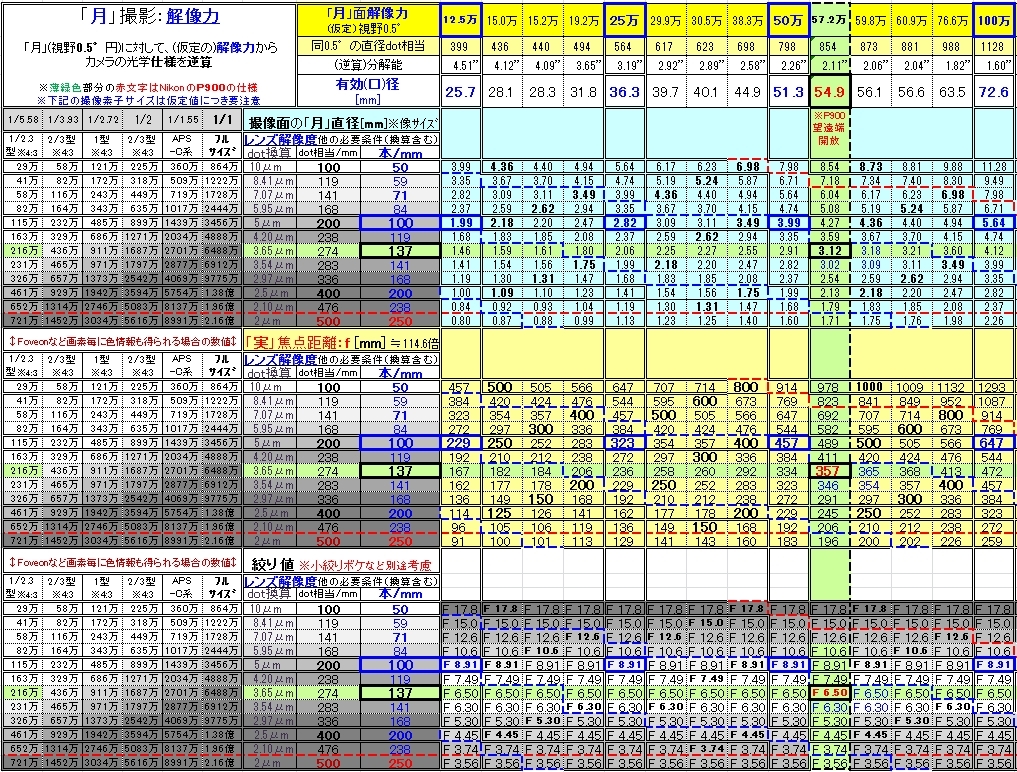Viewport: 1017px width, 772px height.
Task: Select the red 357 focal length cell
Action: point(829,470)
